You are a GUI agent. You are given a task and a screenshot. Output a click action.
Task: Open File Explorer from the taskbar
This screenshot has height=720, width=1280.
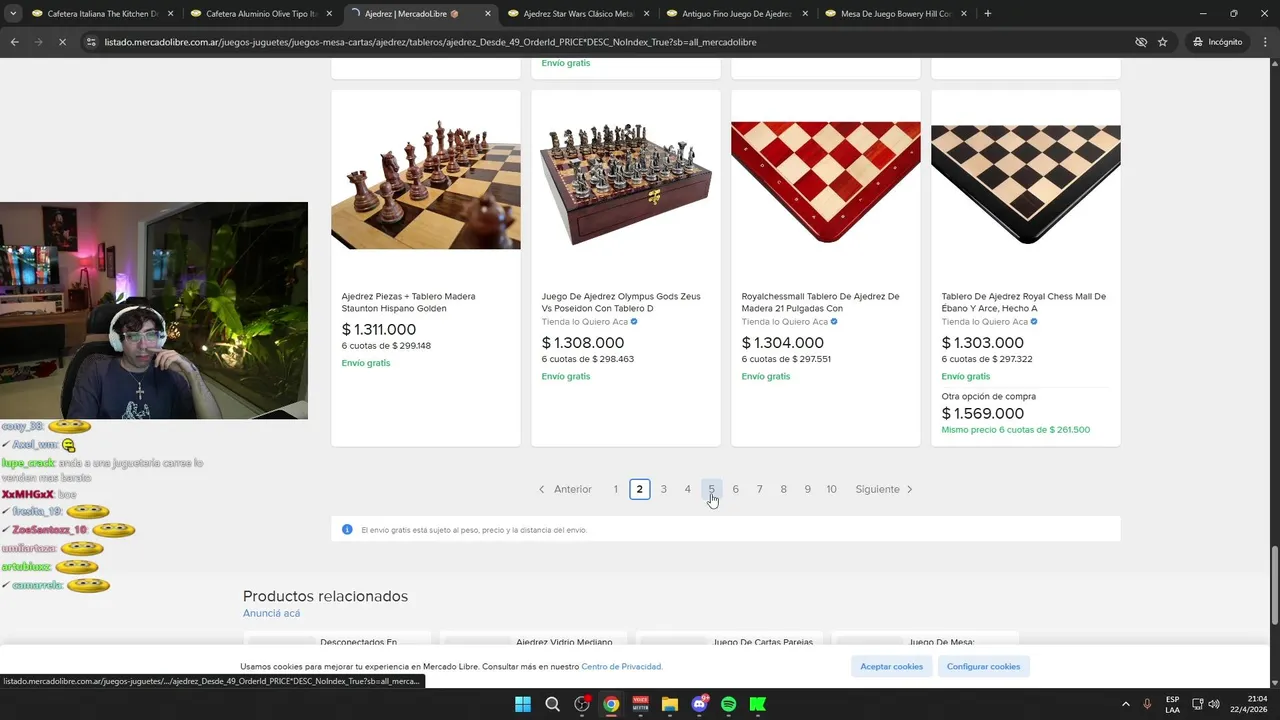[670, 704]
